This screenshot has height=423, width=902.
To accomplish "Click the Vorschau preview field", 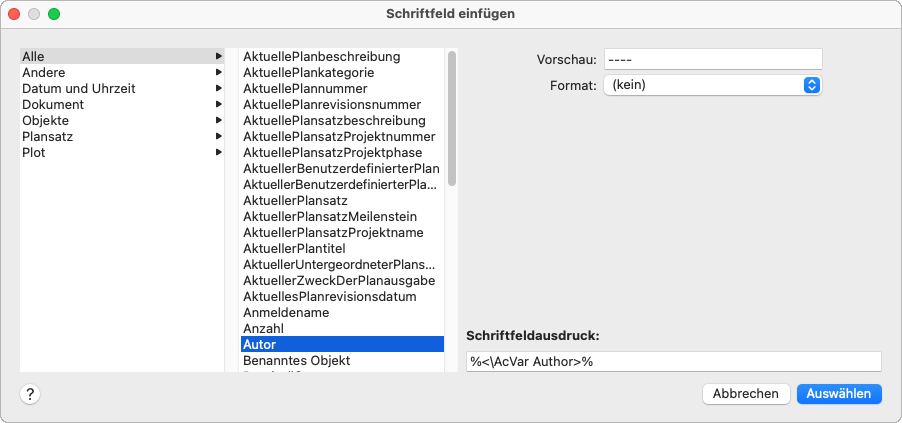I will (712, 60).
